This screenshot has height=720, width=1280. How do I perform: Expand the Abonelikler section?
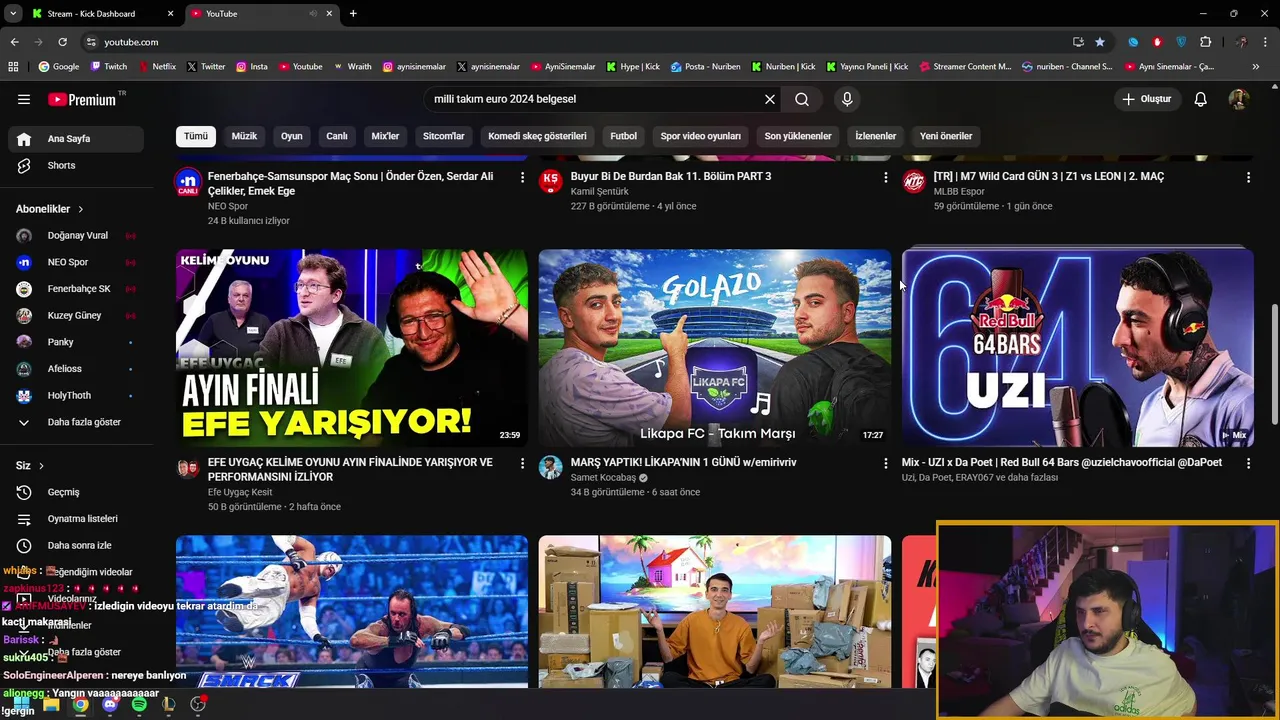[x=50, y=209]
